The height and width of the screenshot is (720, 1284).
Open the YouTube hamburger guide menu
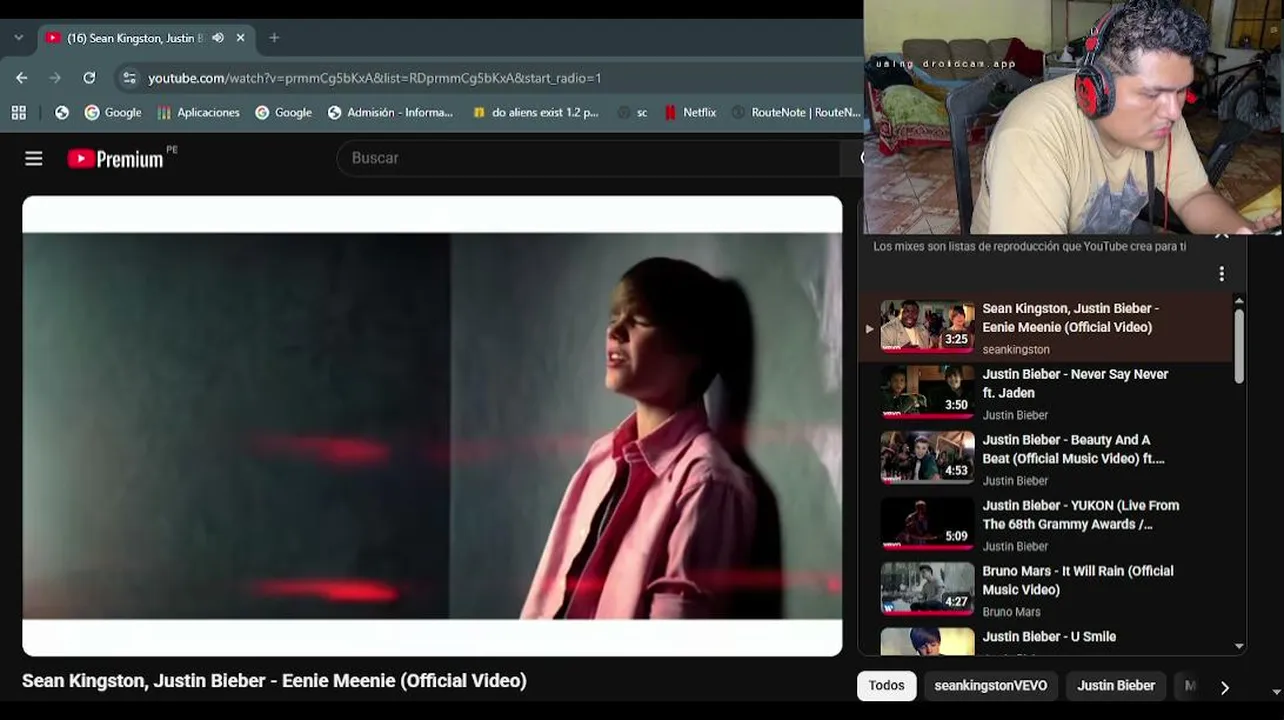34,158
